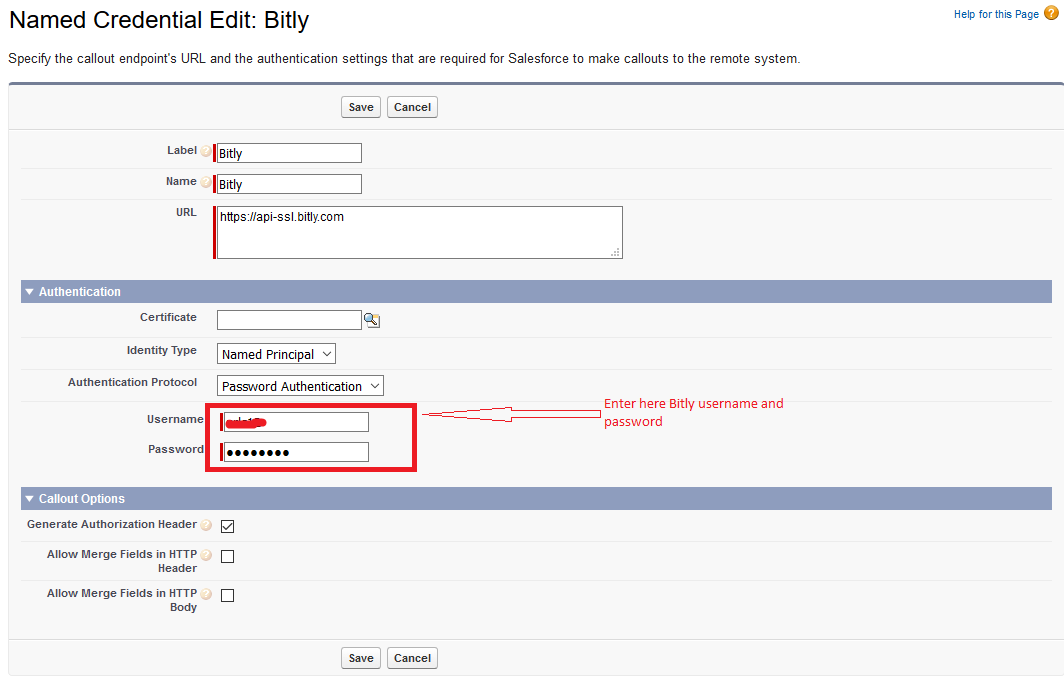Click the help question mark icon top right
Image resolution: width=1064 pixels, height=678 pixels.
tap(1050, 14)
